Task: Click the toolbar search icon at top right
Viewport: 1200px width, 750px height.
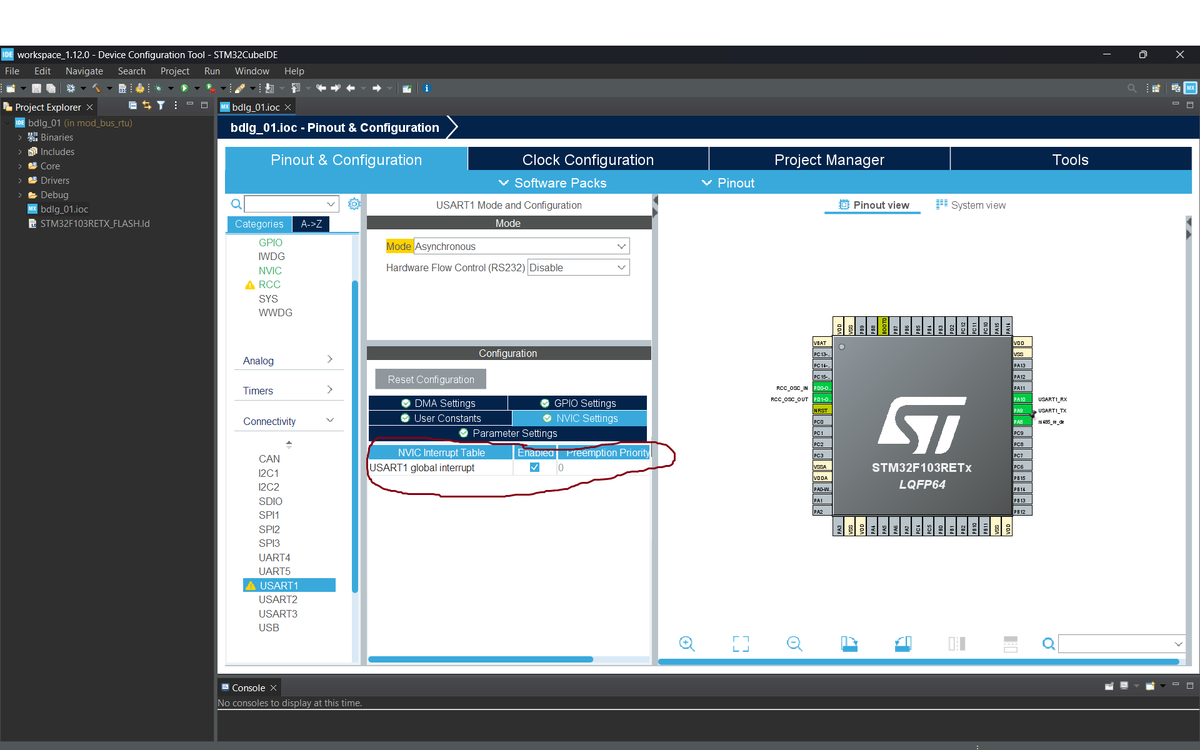Action: [1132, 88]
